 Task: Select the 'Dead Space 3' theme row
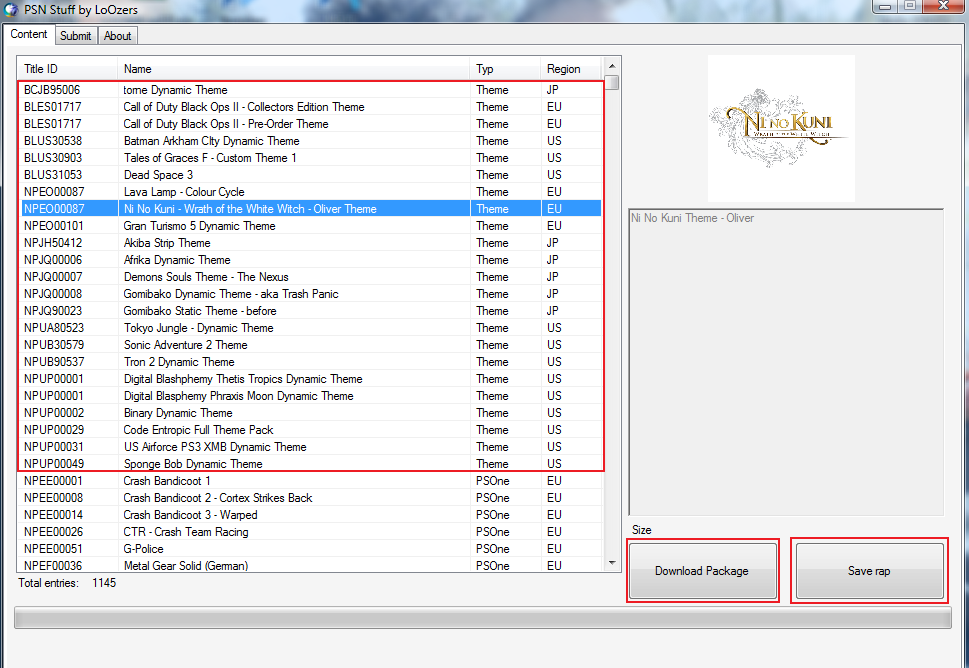[311, 175]
